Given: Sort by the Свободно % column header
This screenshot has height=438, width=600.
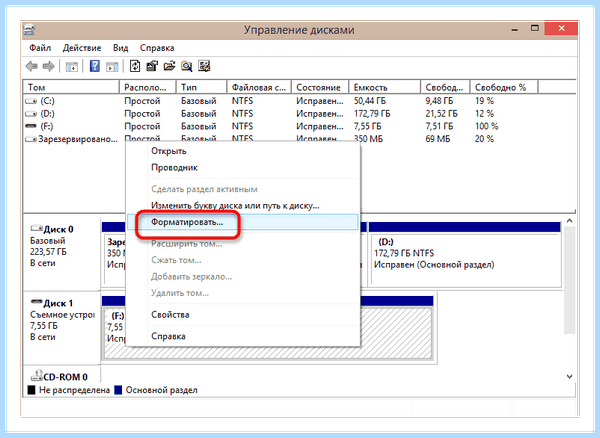Looking at the screenshot, I should coord(504,87).
